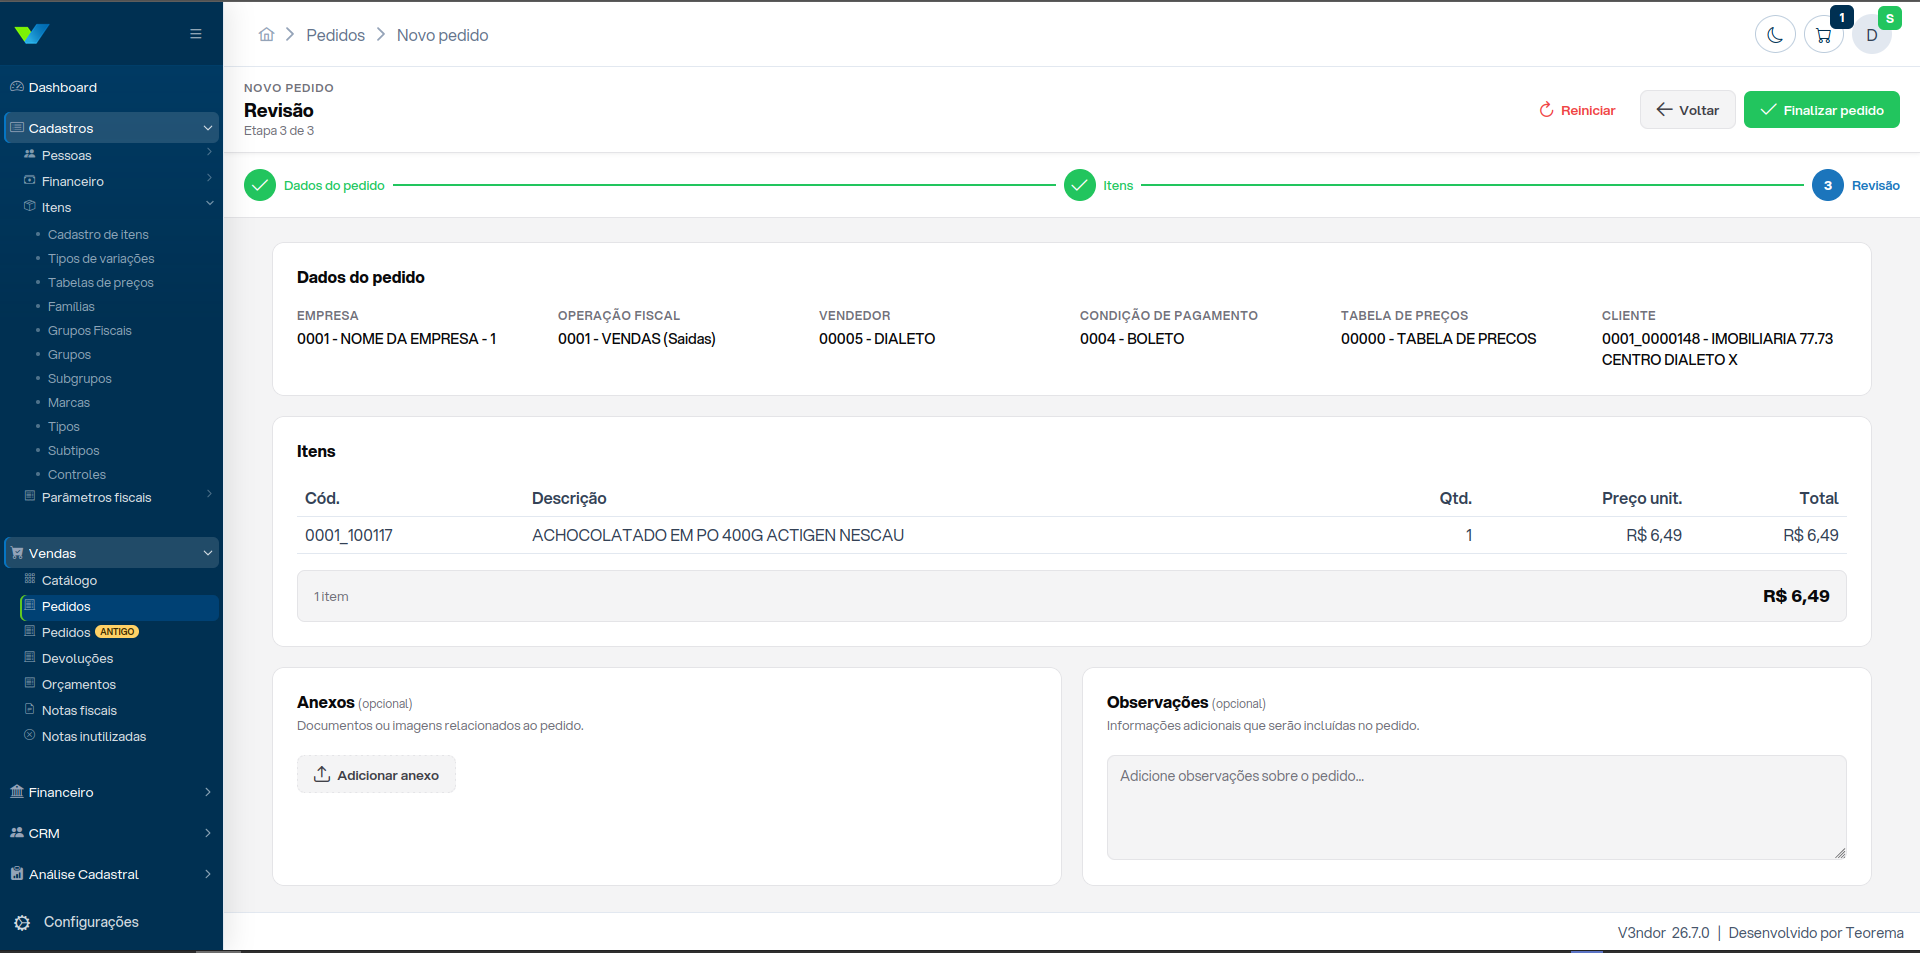This screenshot has width=1920, height=953.
Task: Collapse sidebar with hamburger icon
Action: point(196,34)
